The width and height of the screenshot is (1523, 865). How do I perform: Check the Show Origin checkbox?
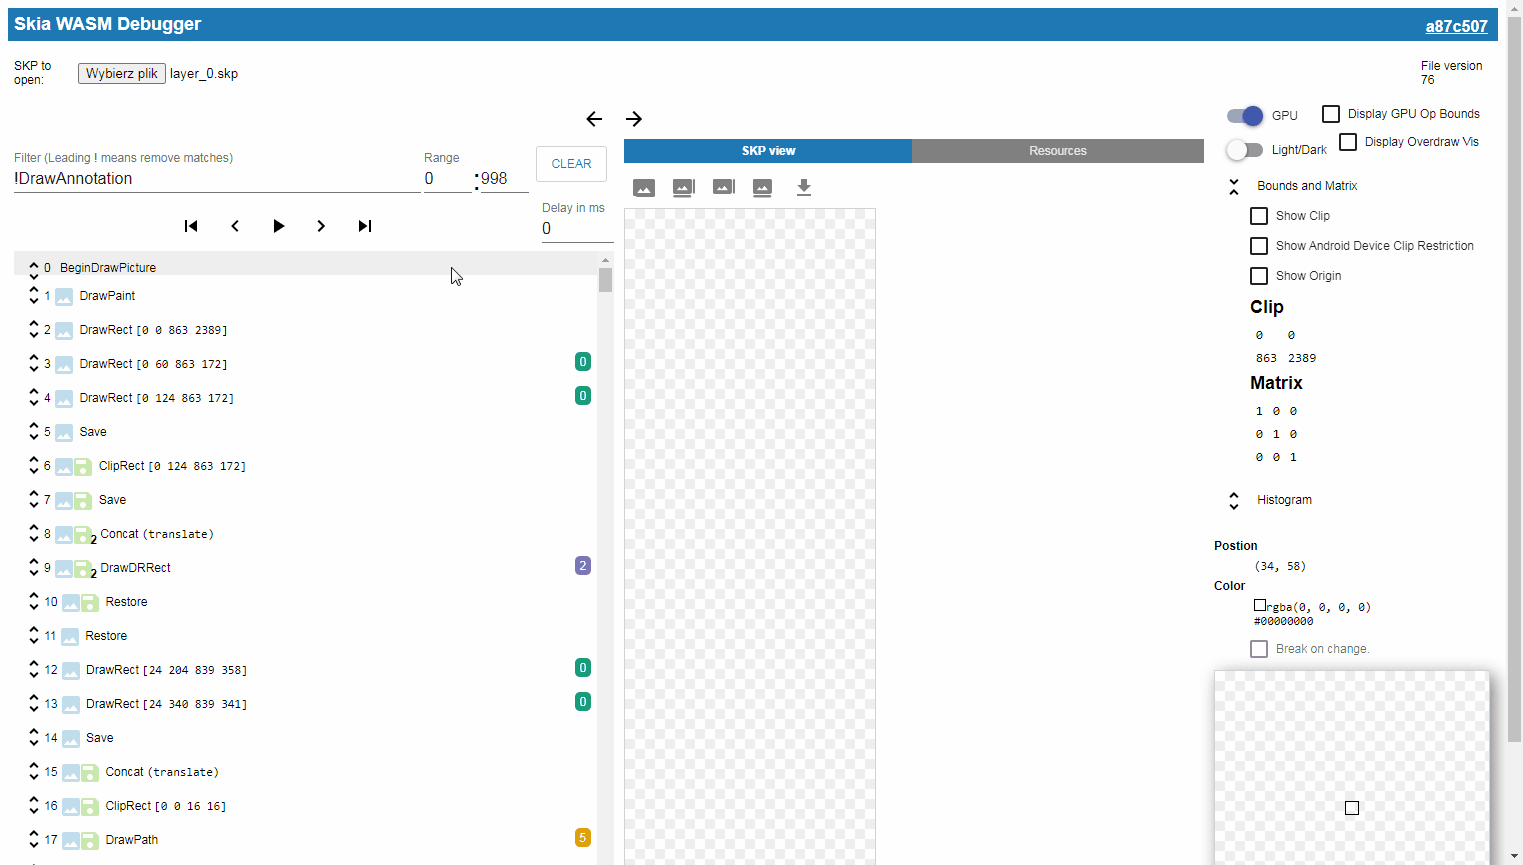[1259, 276]
